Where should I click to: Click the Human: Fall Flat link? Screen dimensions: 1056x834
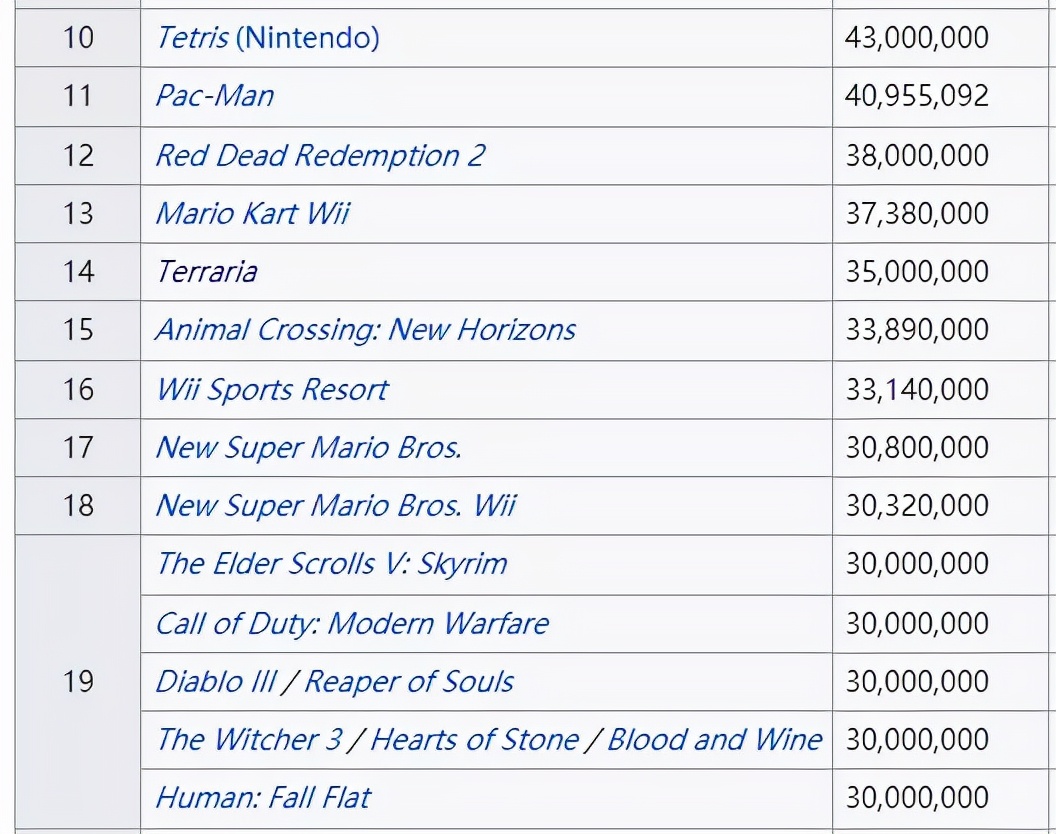[262, 797]
